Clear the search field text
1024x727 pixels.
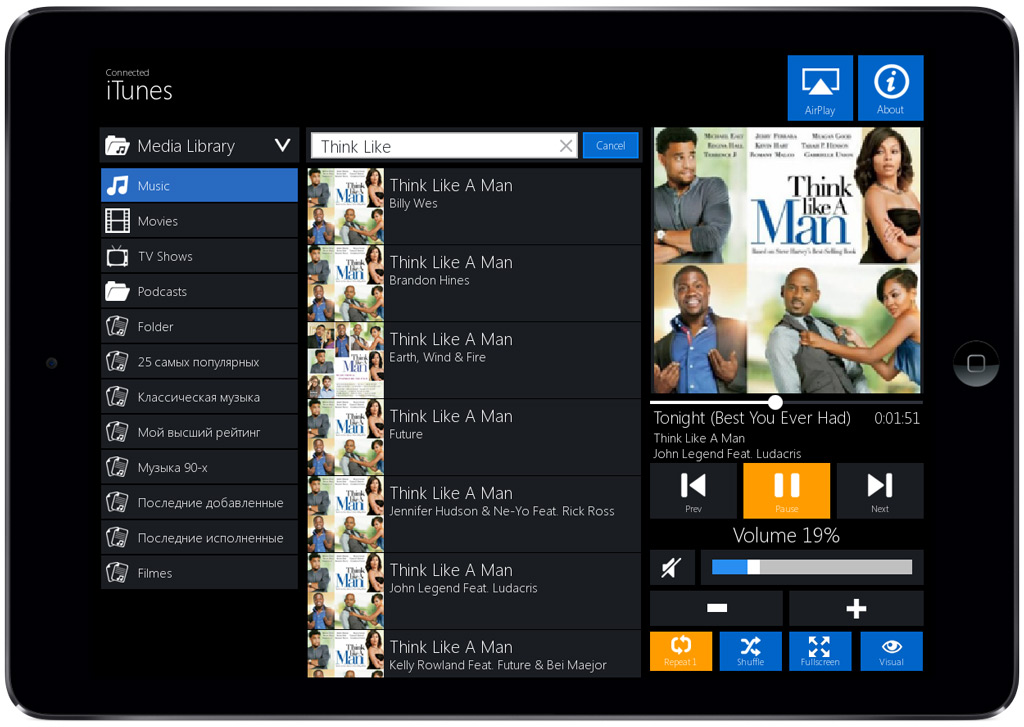coord(566,146)
